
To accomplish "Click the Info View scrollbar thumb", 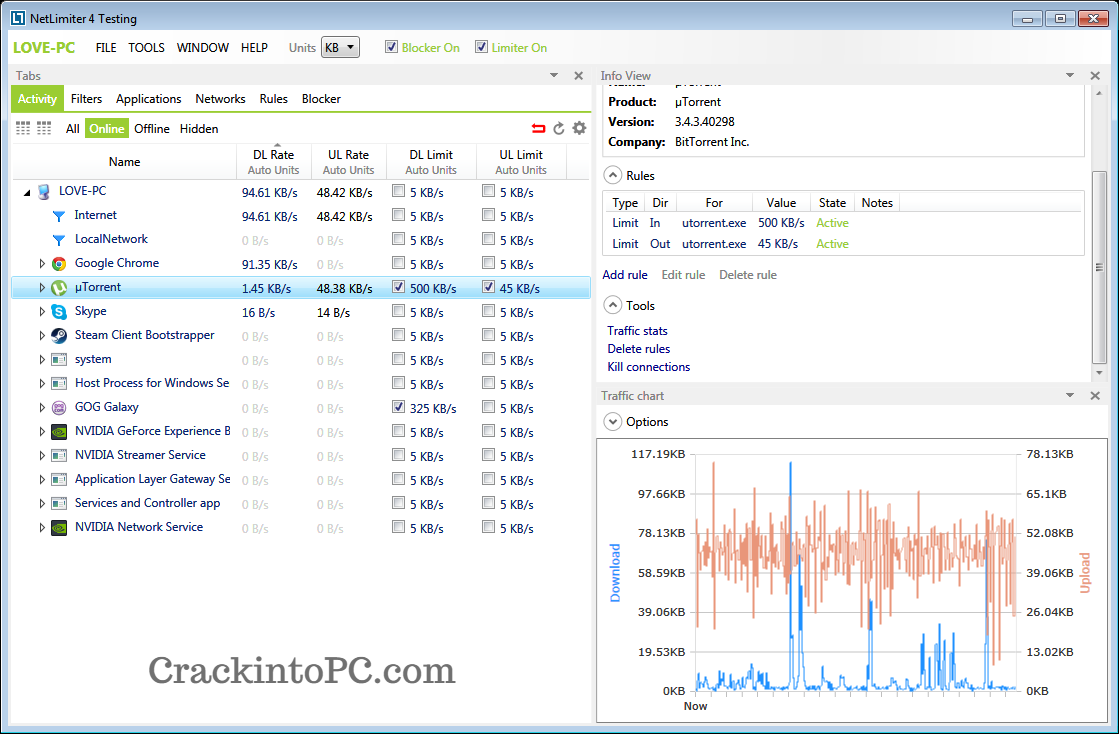I will [x=1099, y=267].
